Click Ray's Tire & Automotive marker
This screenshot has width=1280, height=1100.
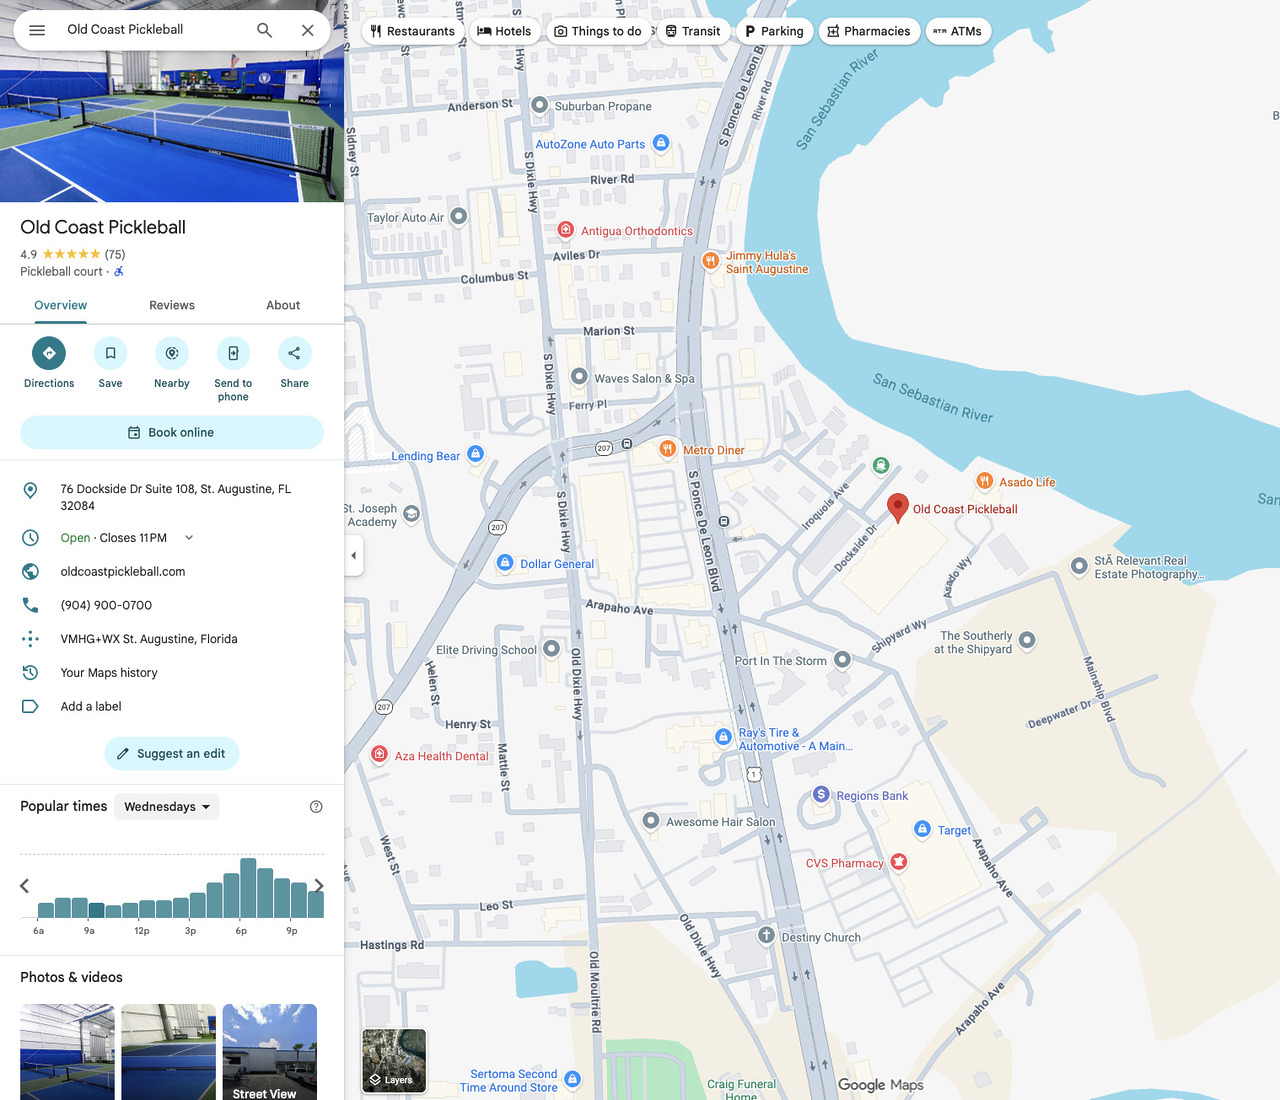[723, 737]
